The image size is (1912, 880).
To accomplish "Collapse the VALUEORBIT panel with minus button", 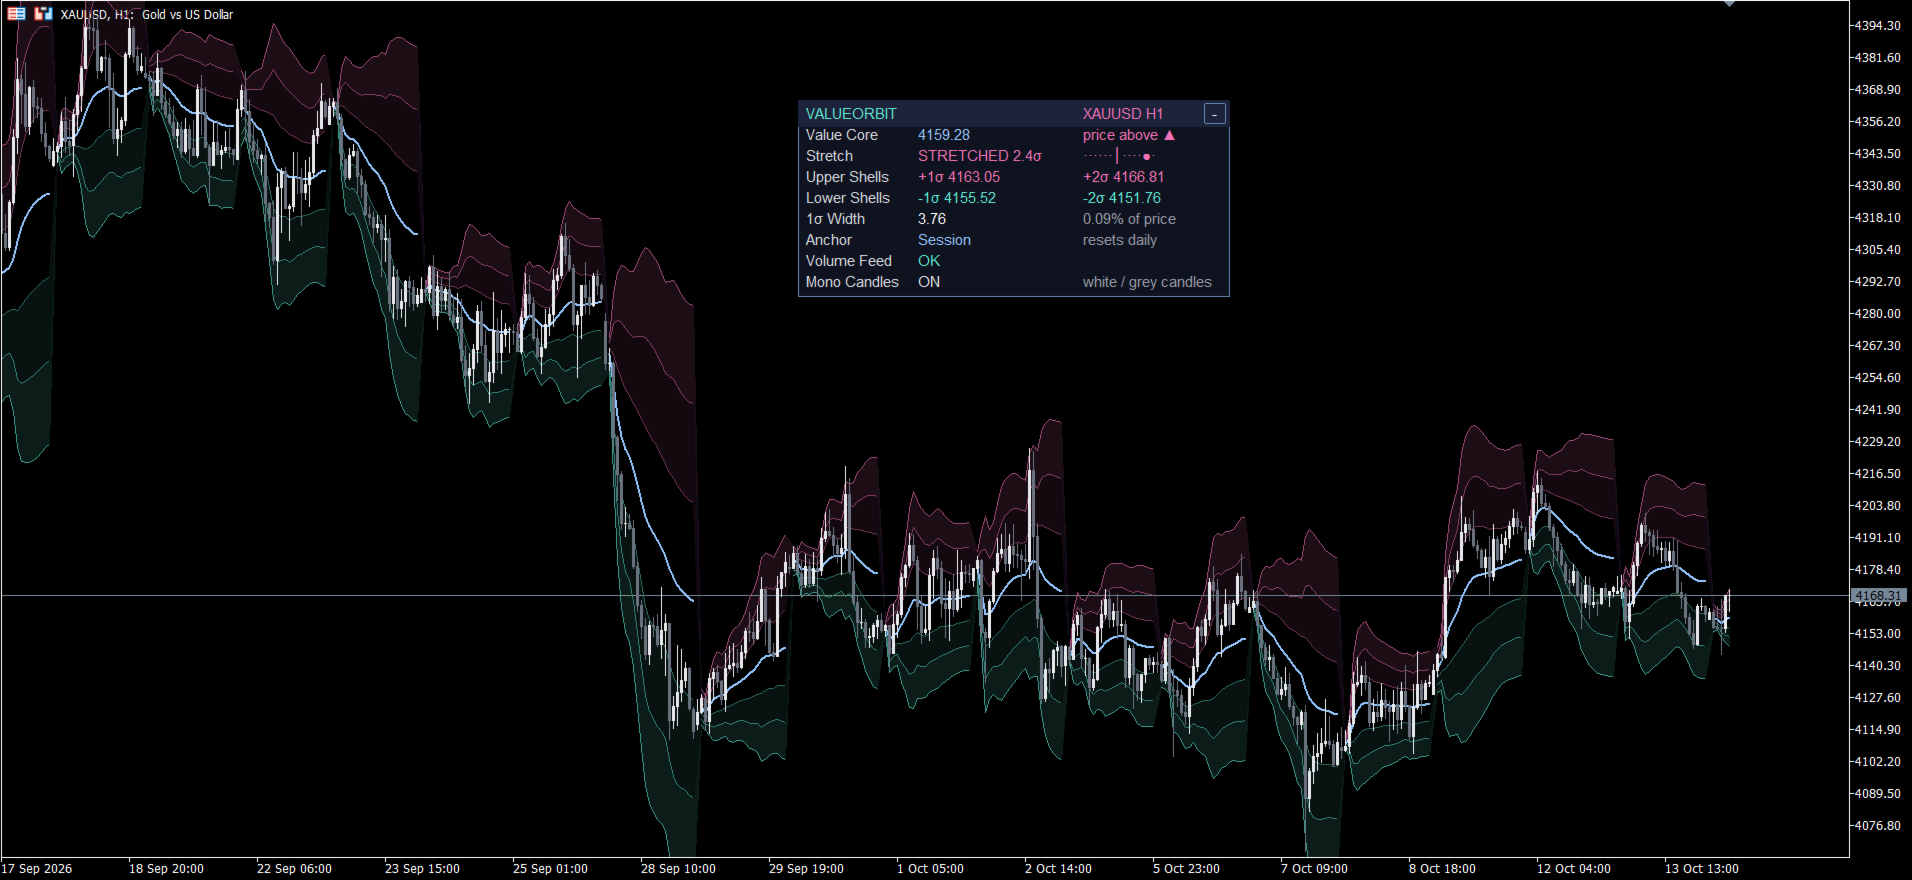I will tap(1214, 114).
